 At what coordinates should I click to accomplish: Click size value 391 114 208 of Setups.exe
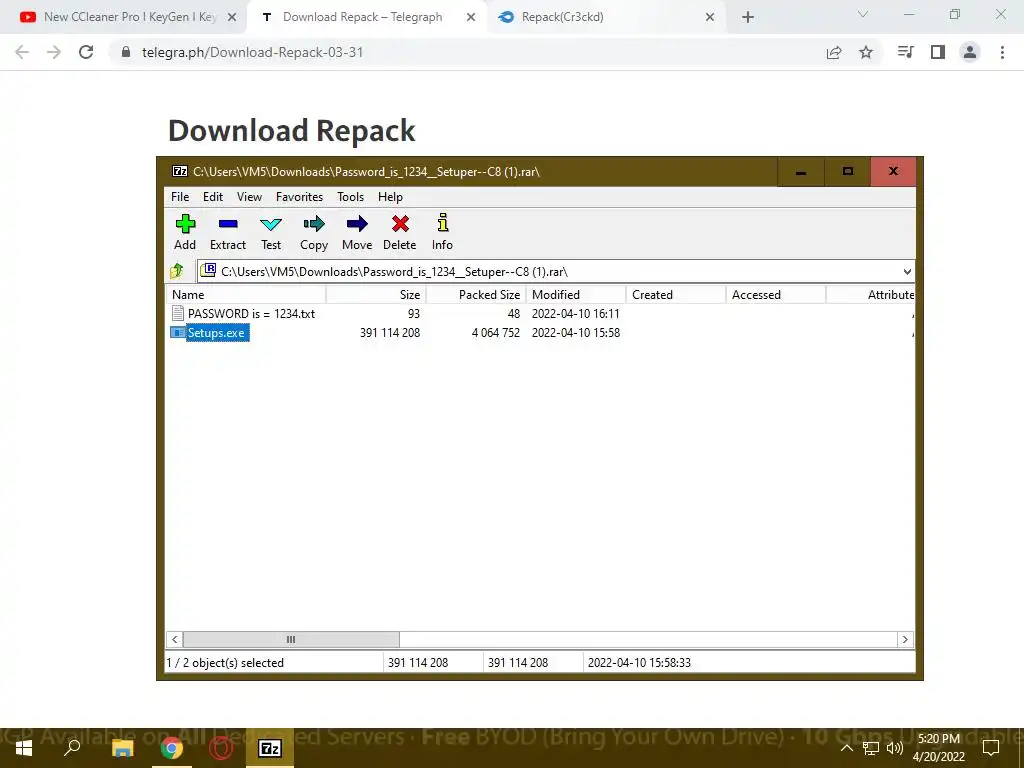pyautogui.click(x=390, y=333)
